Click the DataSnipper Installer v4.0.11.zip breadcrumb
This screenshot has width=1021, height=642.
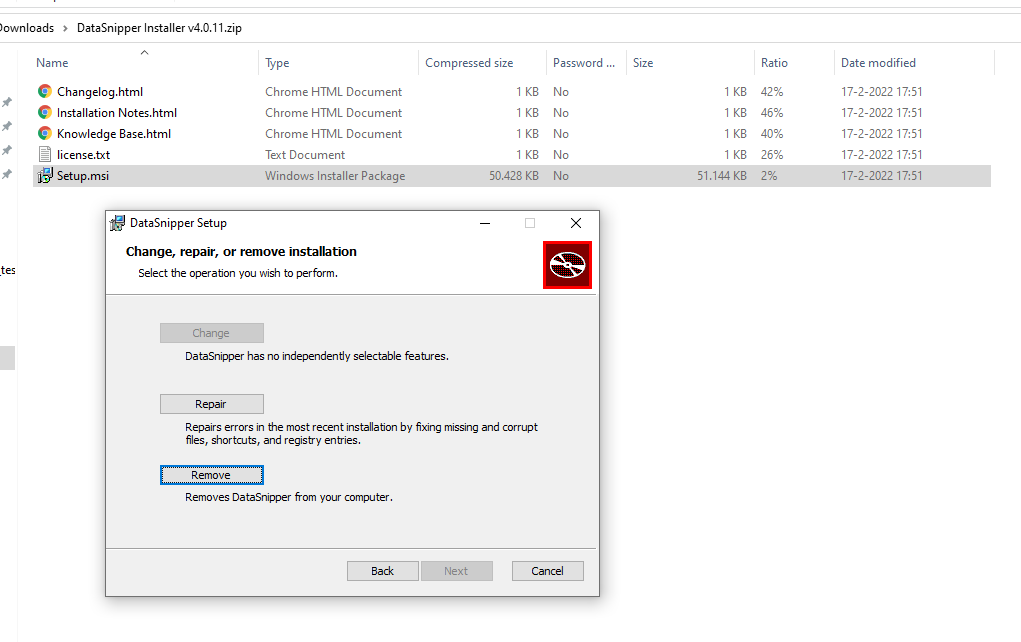coord(159,28)
